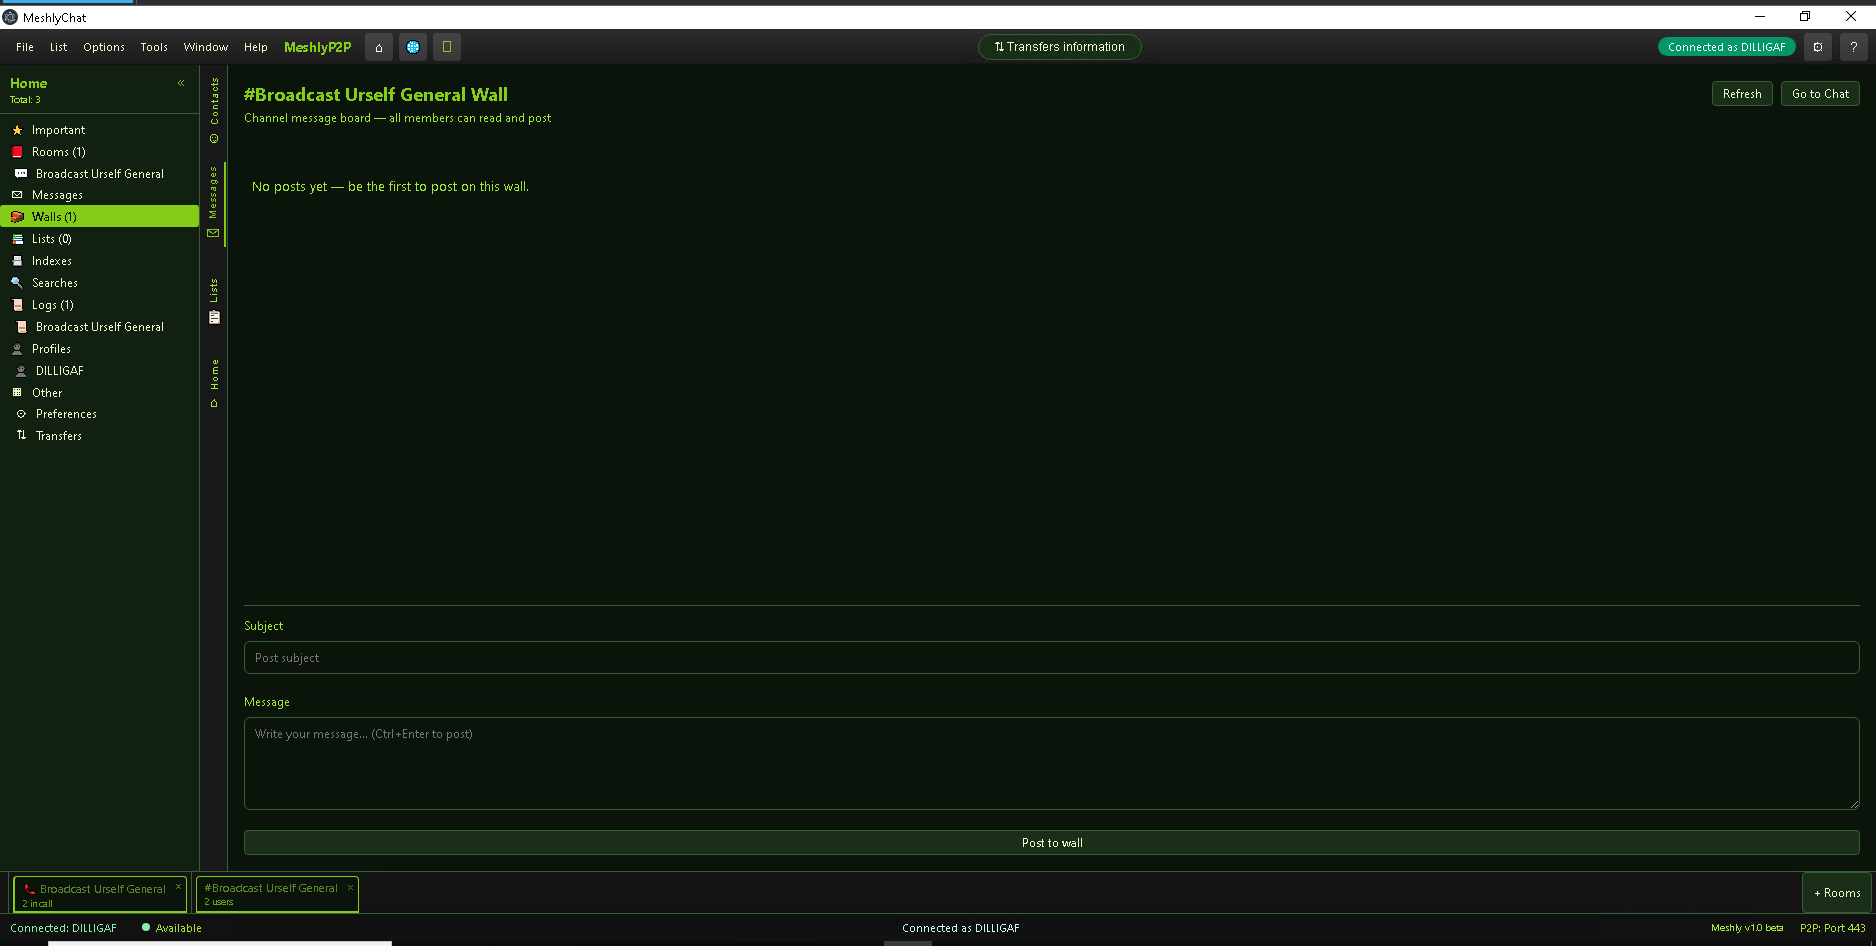Click the Searches magnifier icon
The image size is (1876, 946).
point(17,283)
